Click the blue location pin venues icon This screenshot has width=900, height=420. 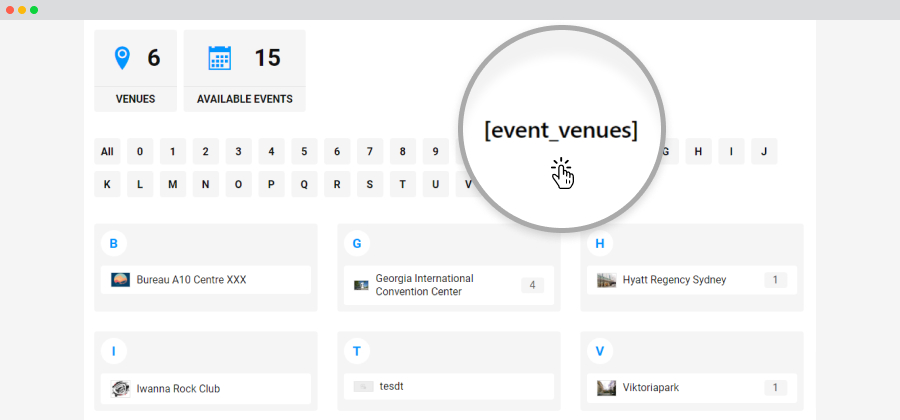click(x=122, y=58)
